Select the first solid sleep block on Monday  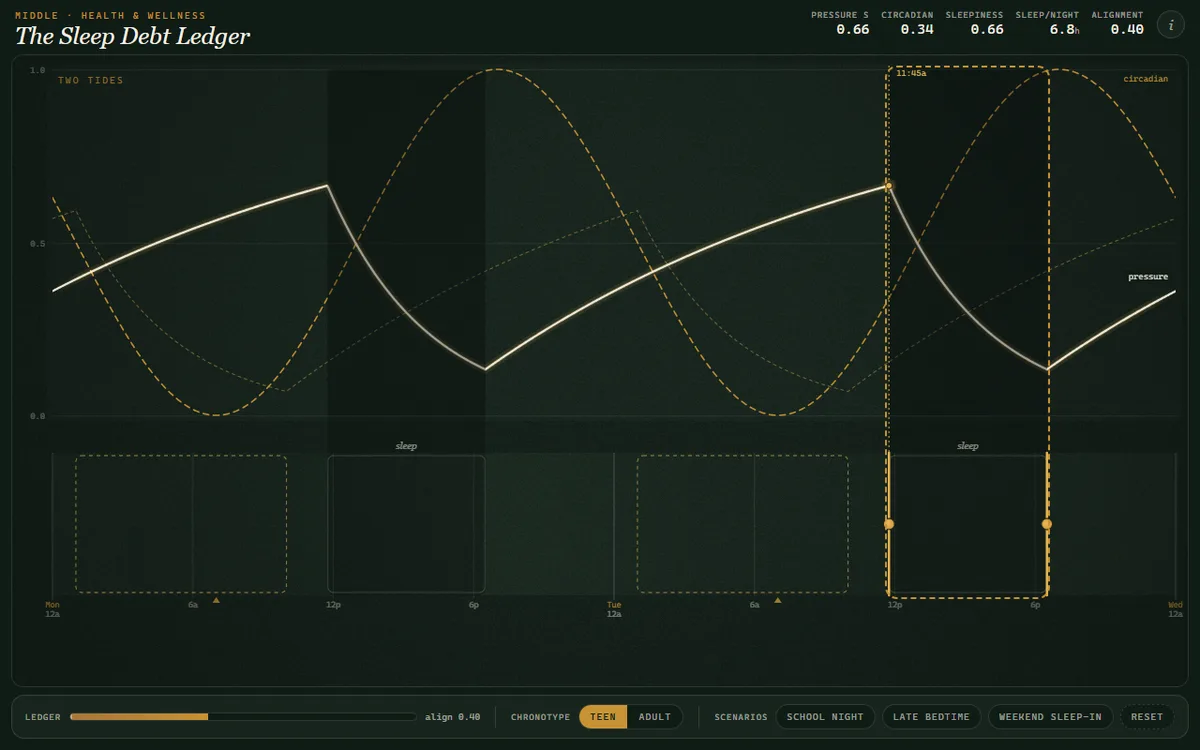click(x=406, y=524)
